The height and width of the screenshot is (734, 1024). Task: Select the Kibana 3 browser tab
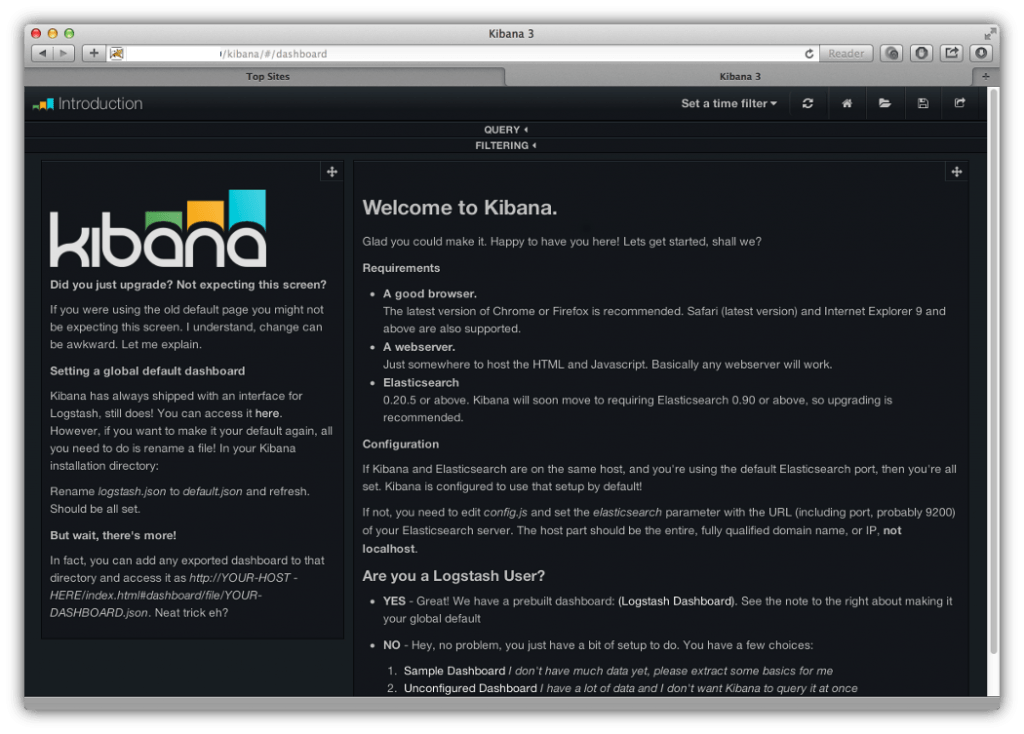pos(739,75)
